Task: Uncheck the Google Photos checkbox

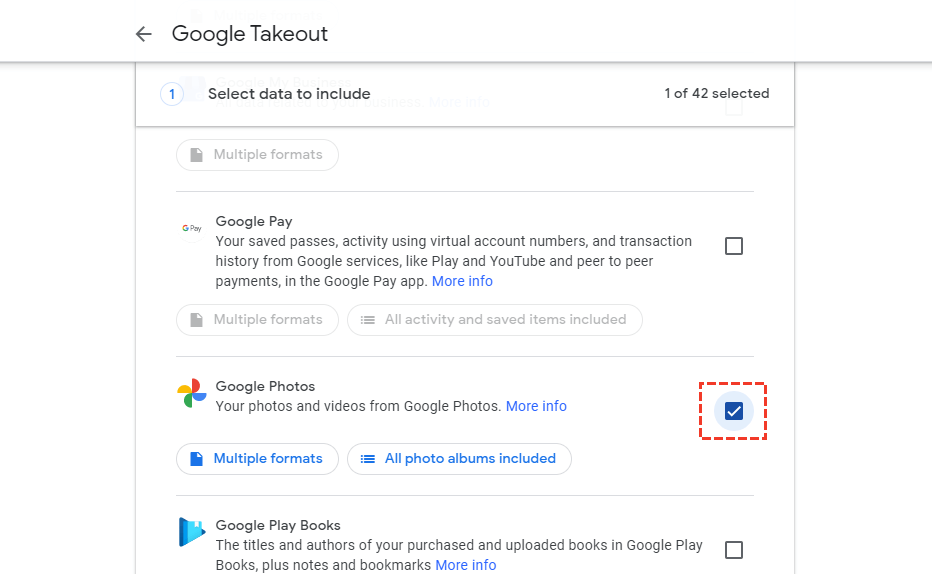Action: [x=734, y=411]
